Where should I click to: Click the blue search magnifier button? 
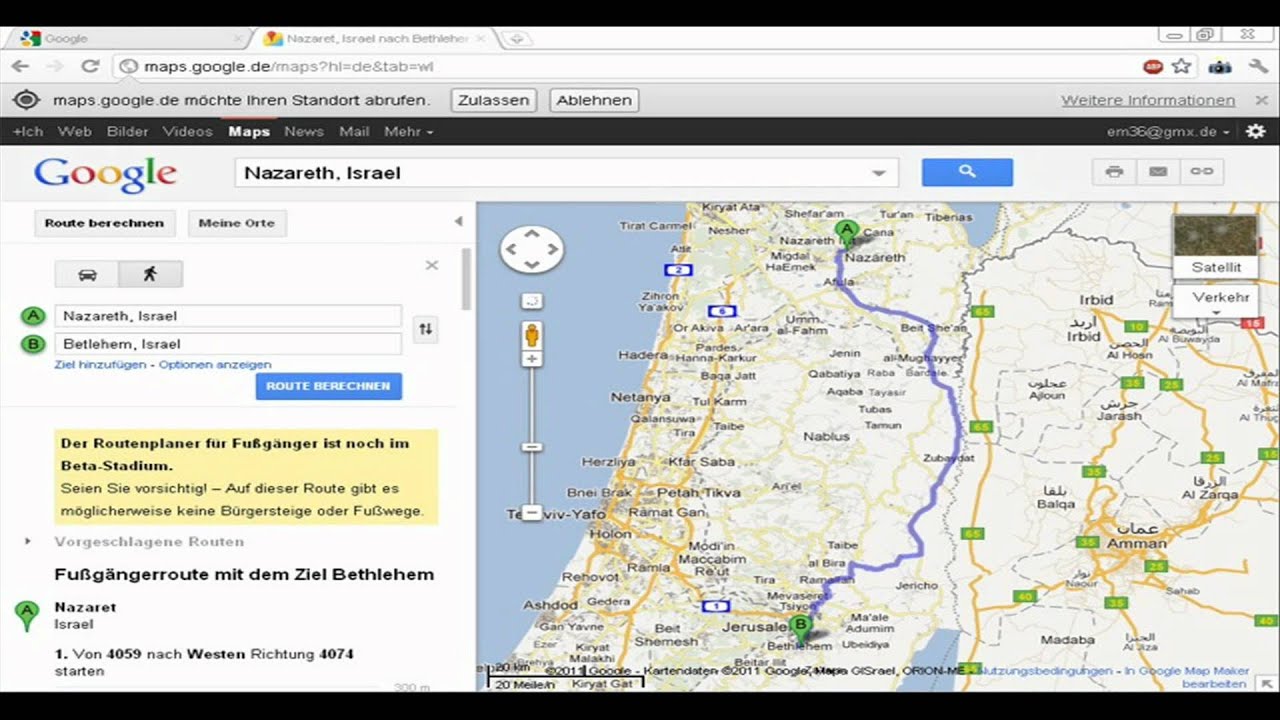pos(967,172)
